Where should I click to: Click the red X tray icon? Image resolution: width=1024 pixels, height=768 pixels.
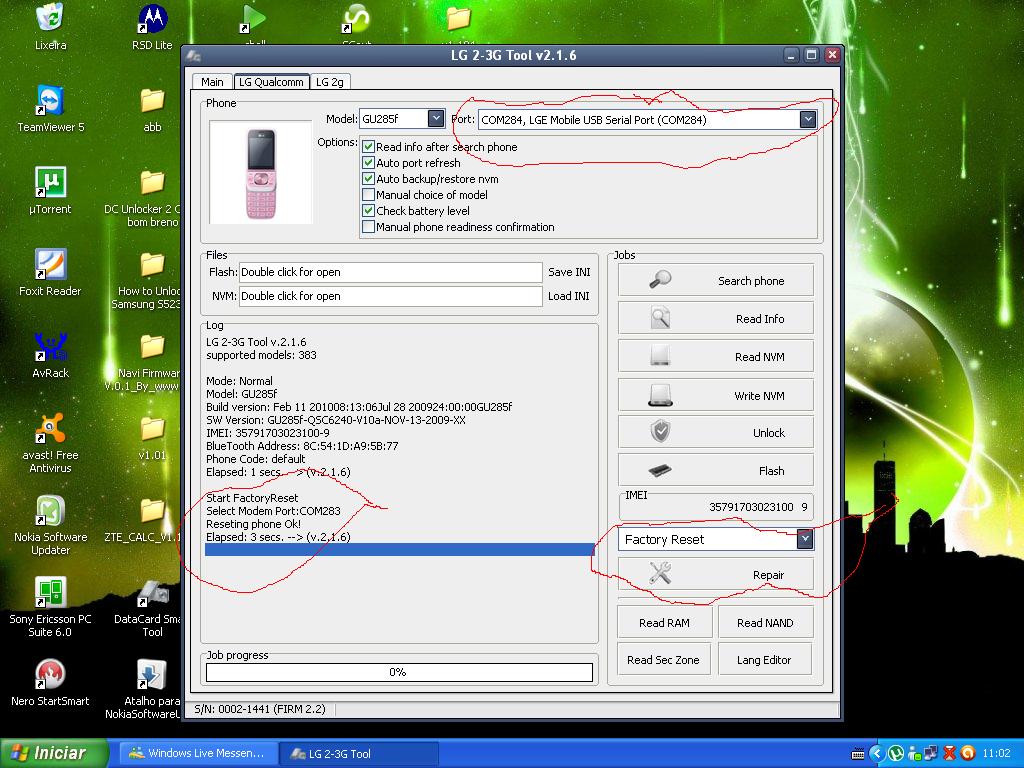[950, 754]
